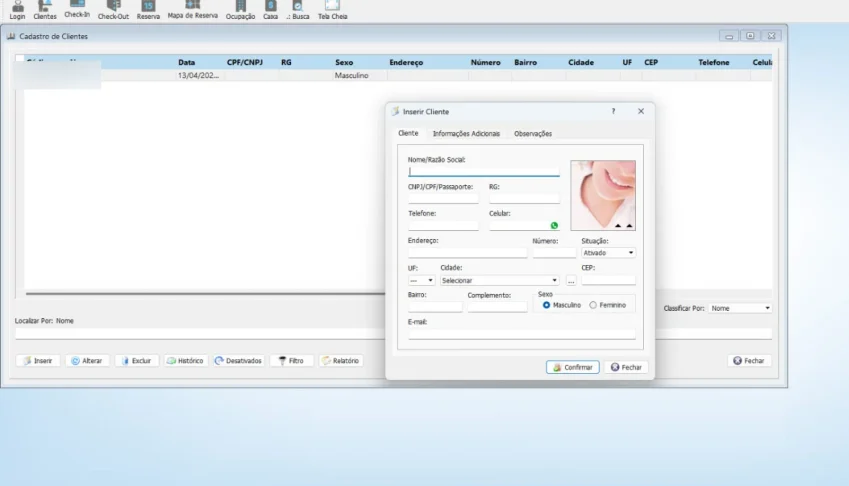This screenshot has width=849, height=486.
Task: Click the CEP column header in client list
Action: (x=651, y=62)
